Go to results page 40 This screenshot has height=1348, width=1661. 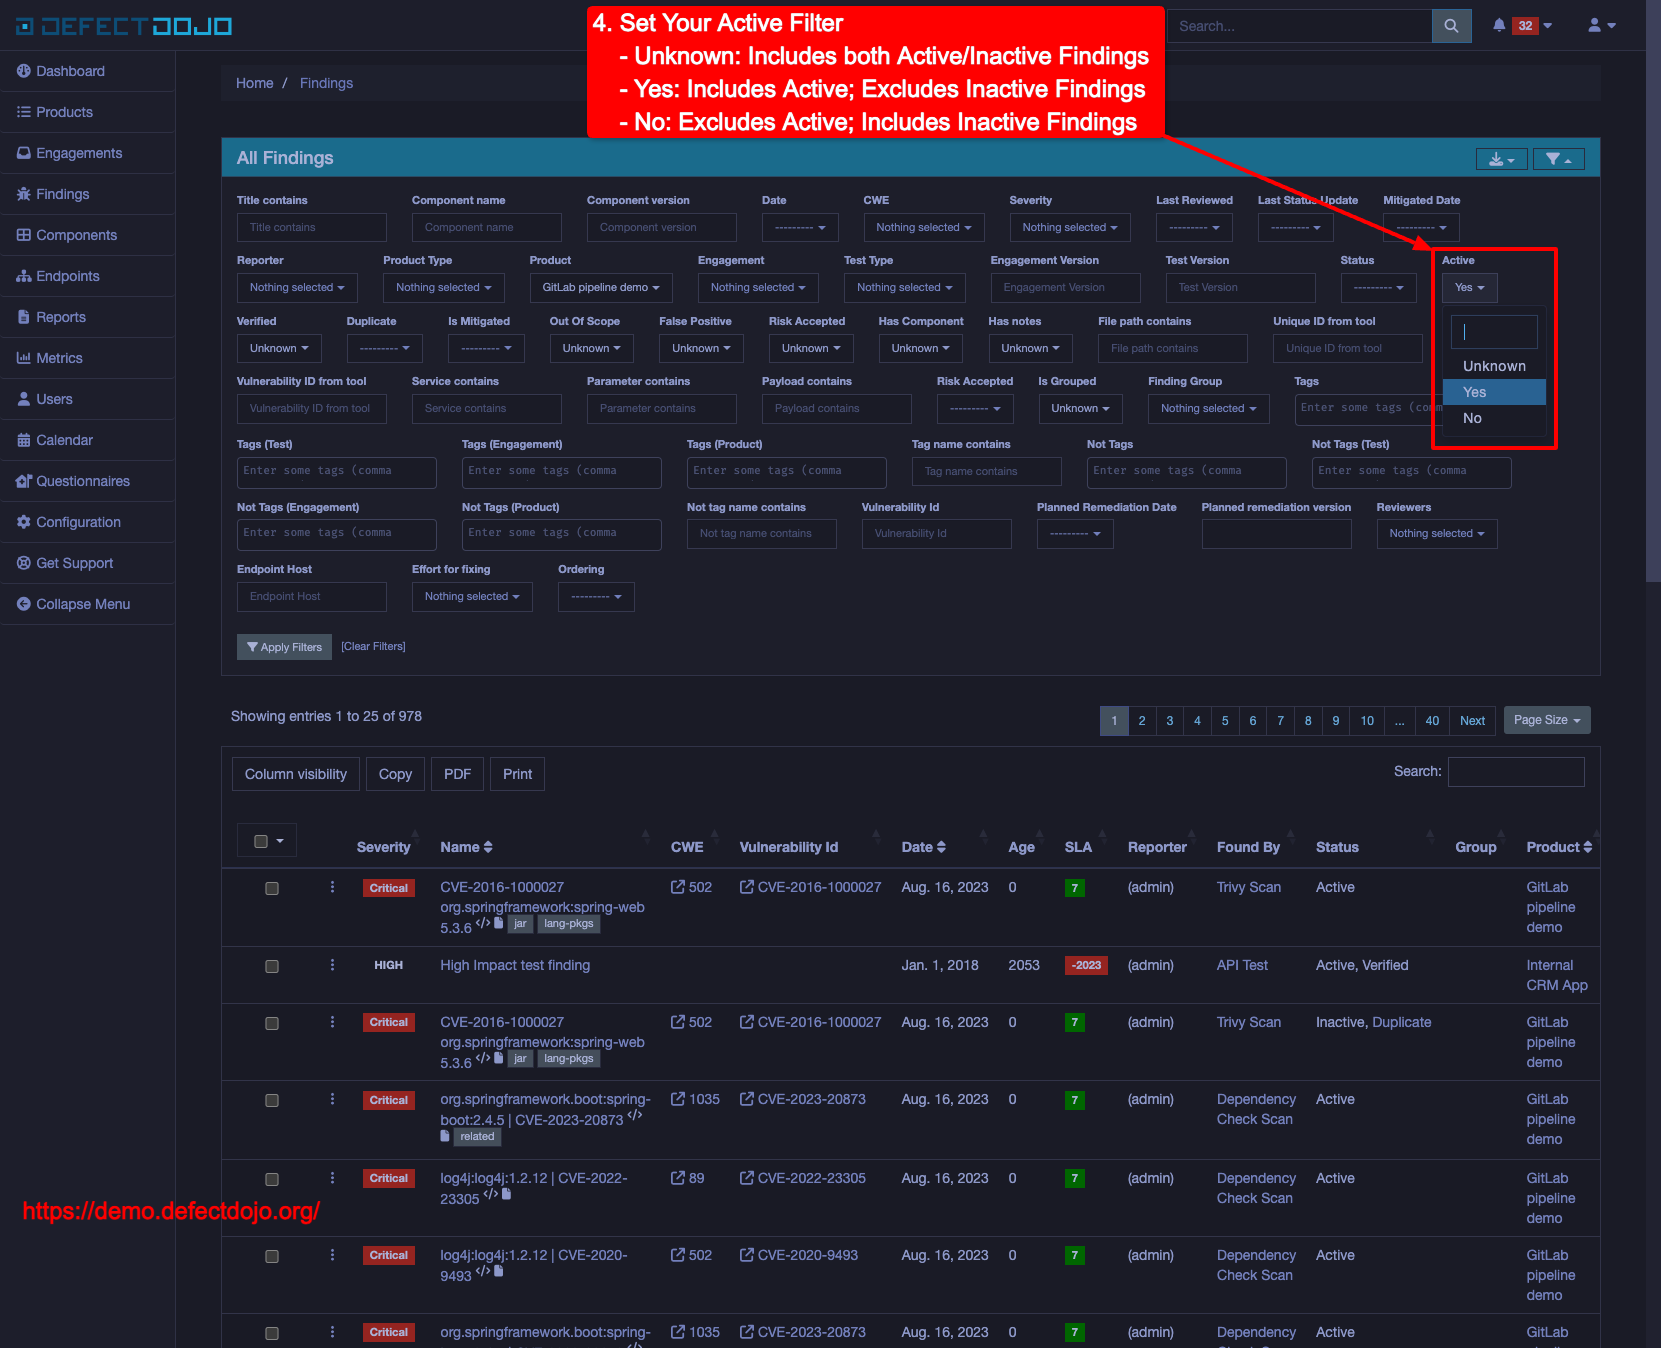1432,721
